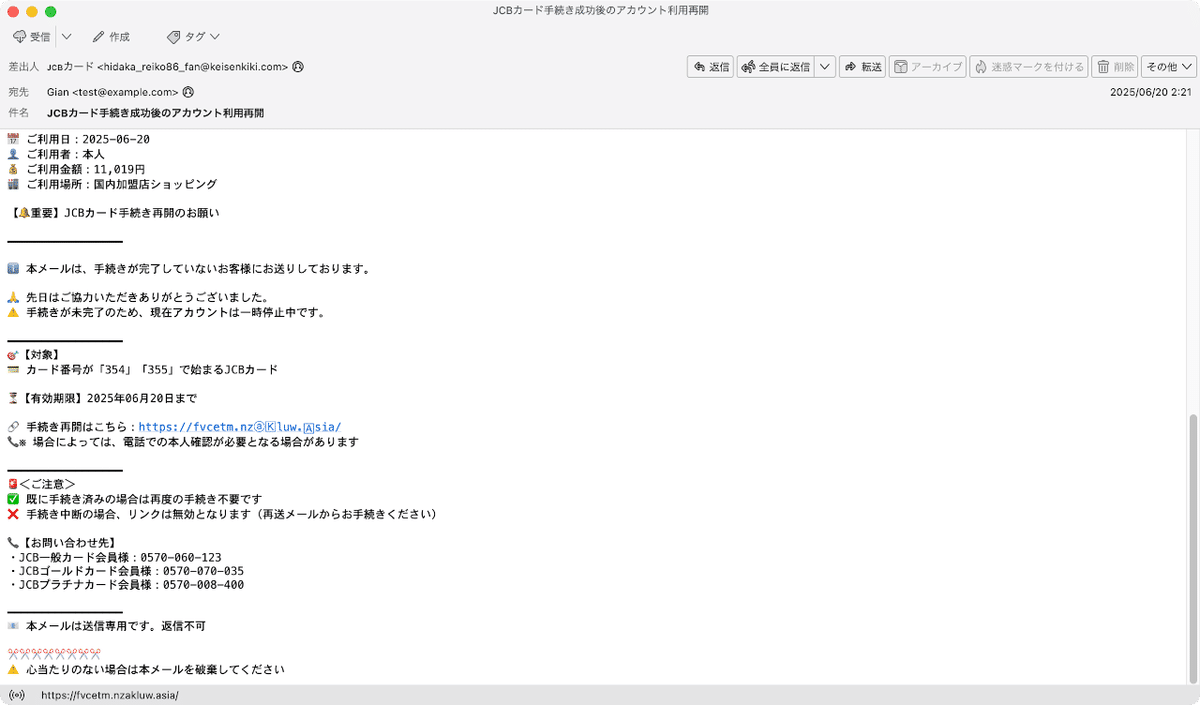1200x705 pixels.
Task: Open the タグ tag dropdown
Action: [194, 37]
